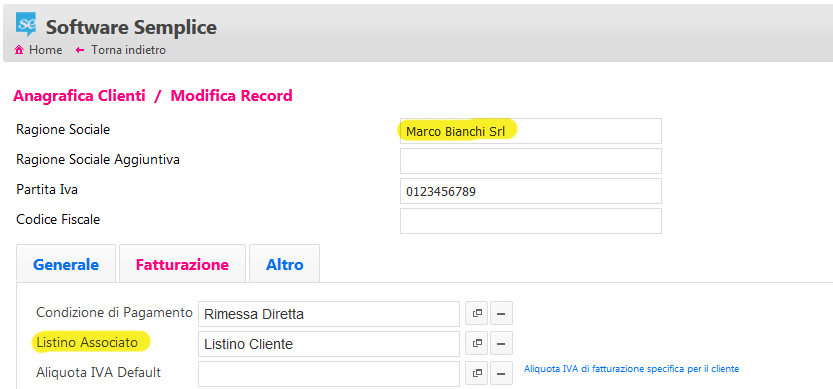Click the Software Semplice title text
The width and height of the screenshot is (833, 389).
coord(131,27)
